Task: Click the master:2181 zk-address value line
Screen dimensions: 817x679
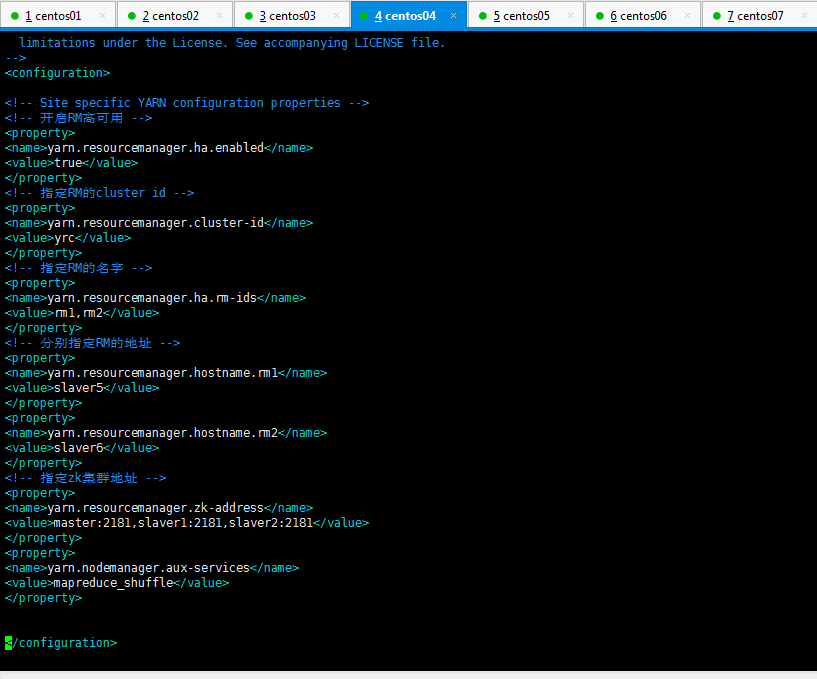Action: [x=186, y=523]
